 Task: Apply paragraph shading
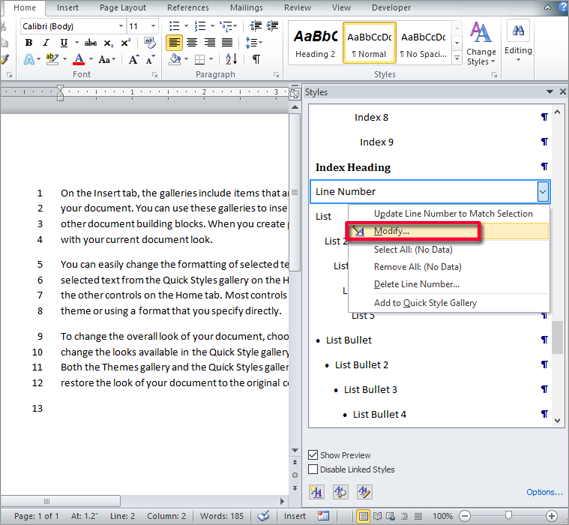tap(175, 59)
